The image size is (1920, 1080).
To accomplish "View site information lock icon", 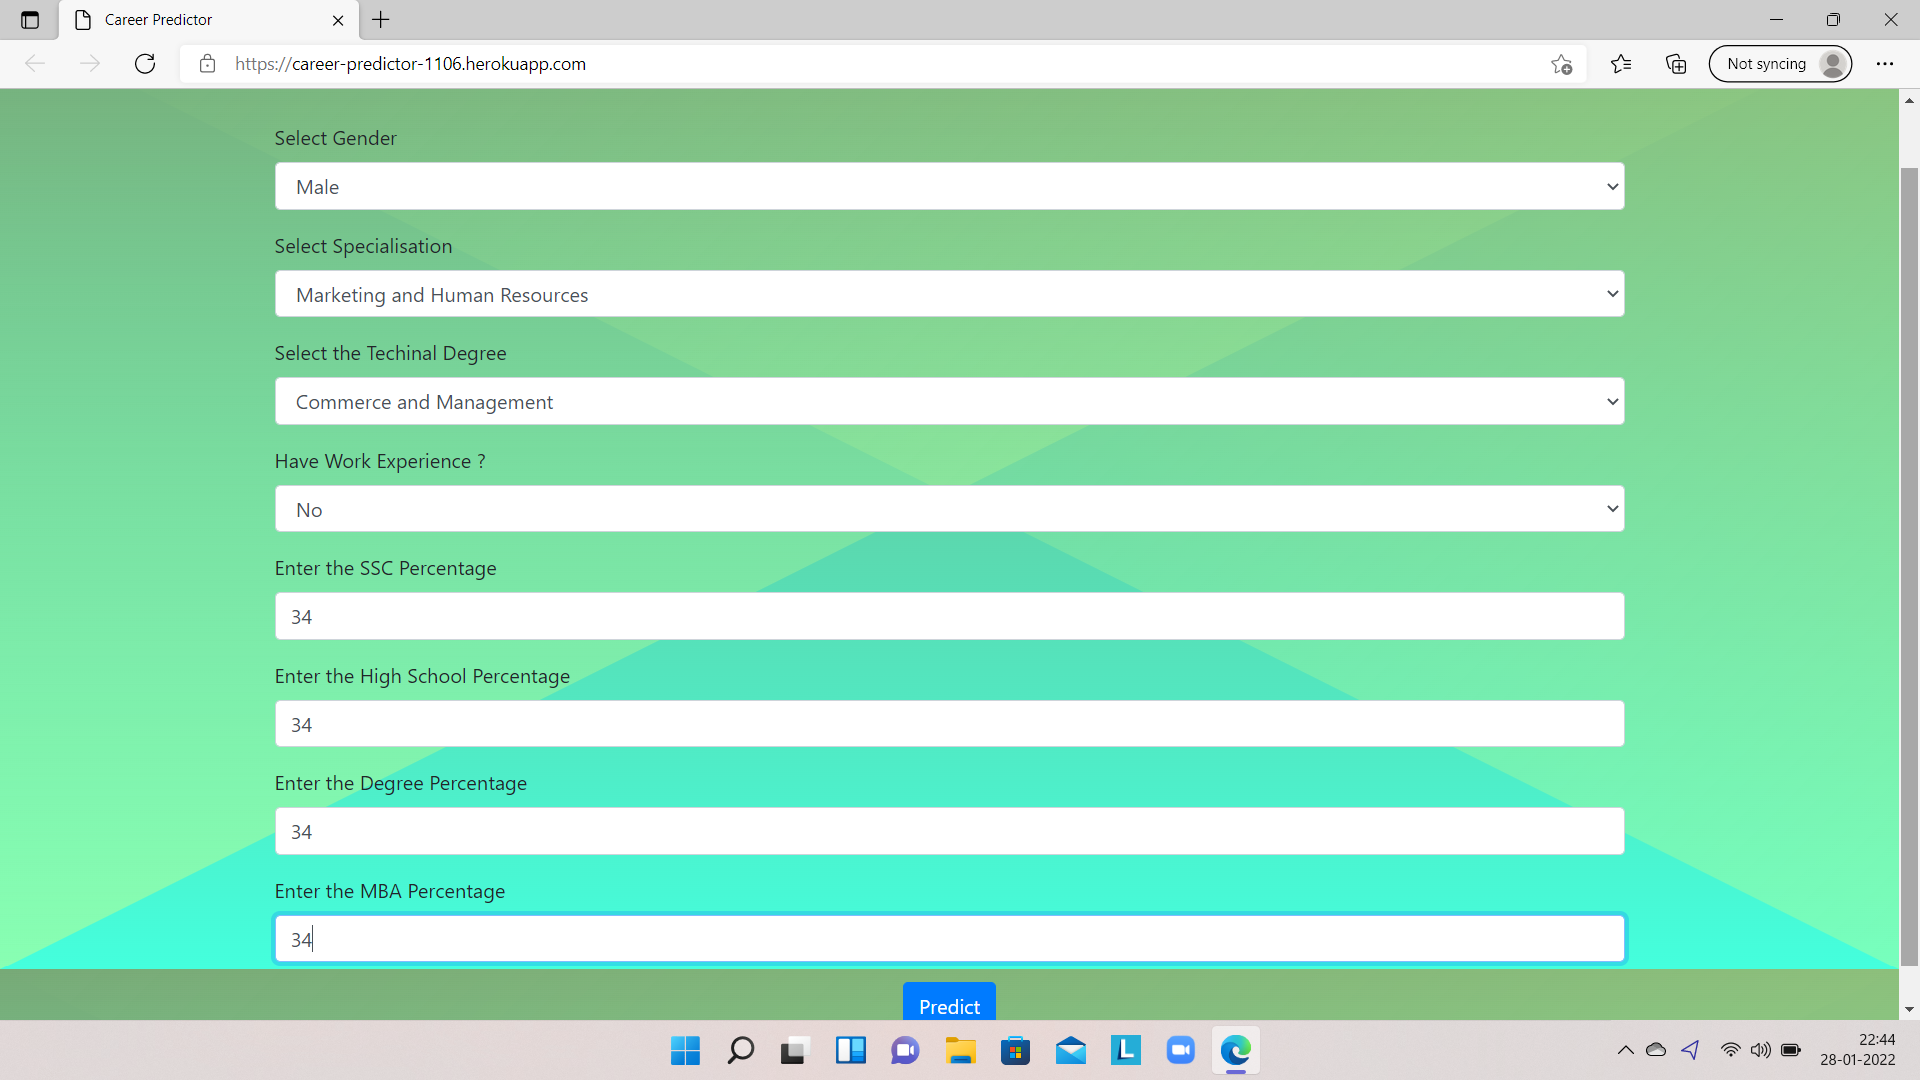I will tap(207, 64).
